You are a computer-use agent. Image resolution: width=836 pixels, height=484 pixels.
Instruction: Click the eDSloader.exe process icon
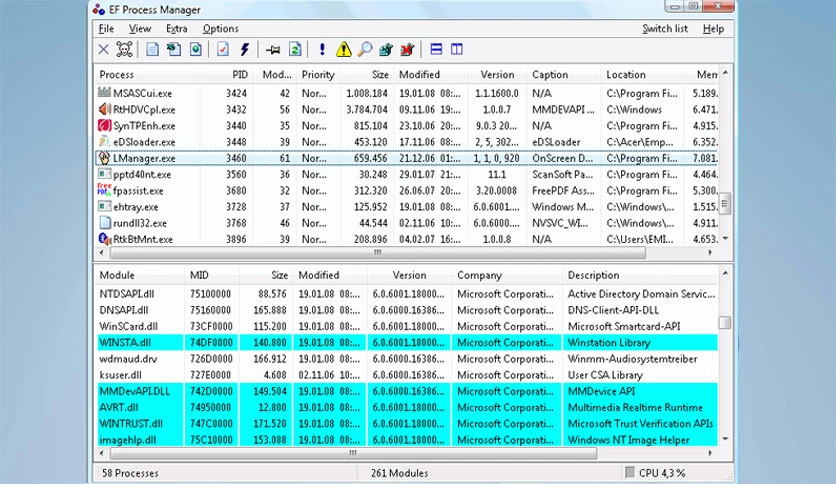(x=104, y=142)
